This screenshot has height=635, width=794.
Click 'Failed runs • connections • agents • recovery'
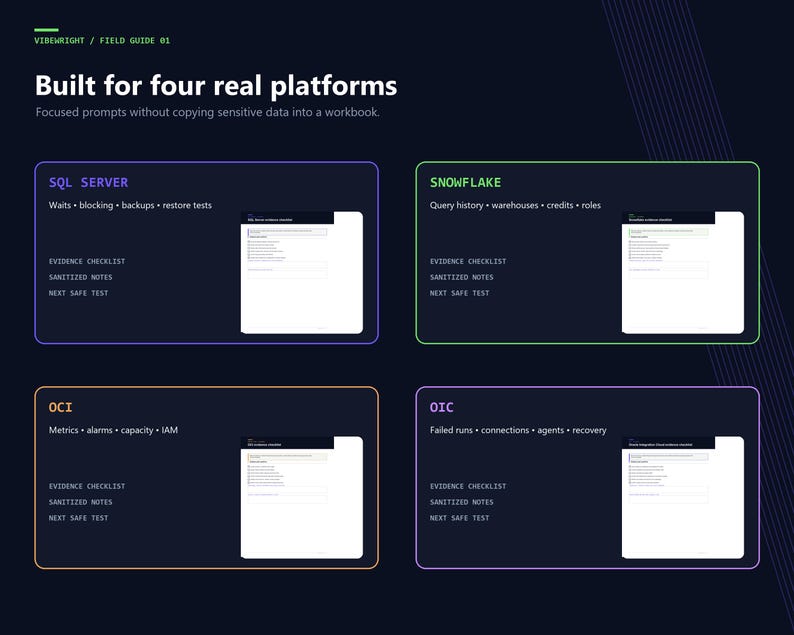click(518, 430)
